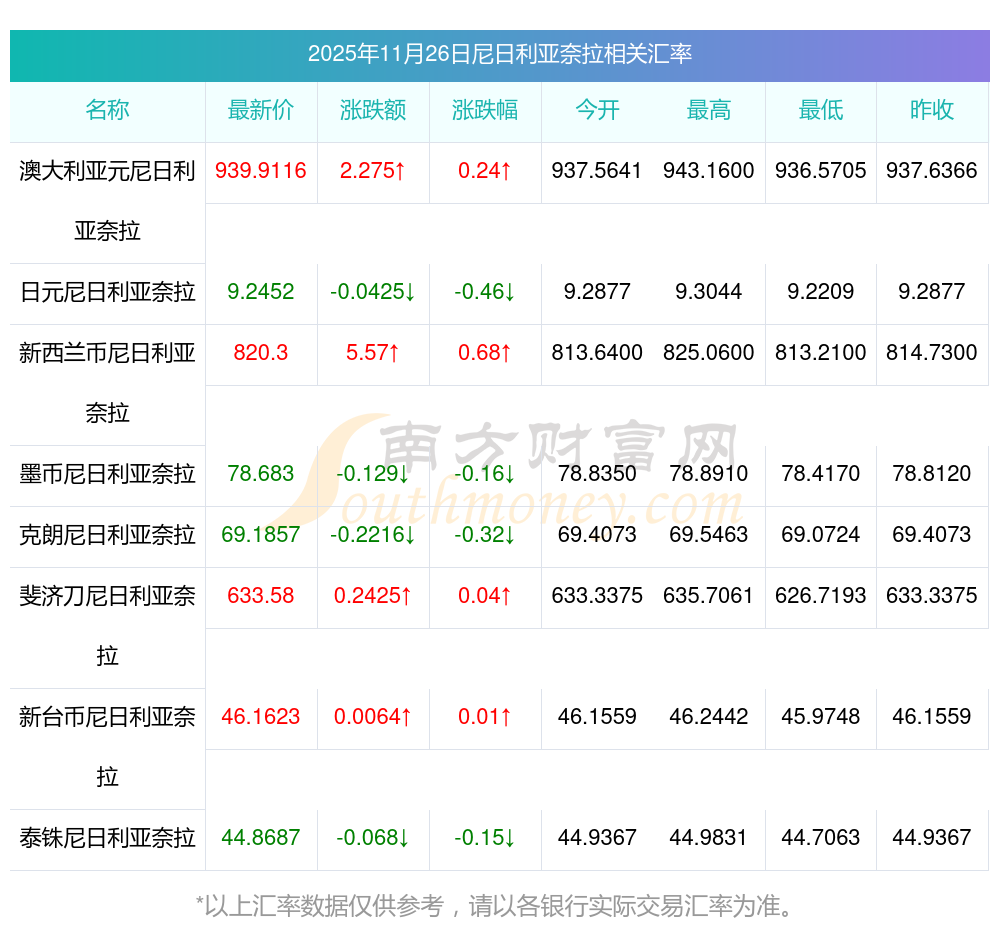Click the footer disclaimer text below the table
Viewport: 1000px width, 937px height.
[x=497, y=906]
